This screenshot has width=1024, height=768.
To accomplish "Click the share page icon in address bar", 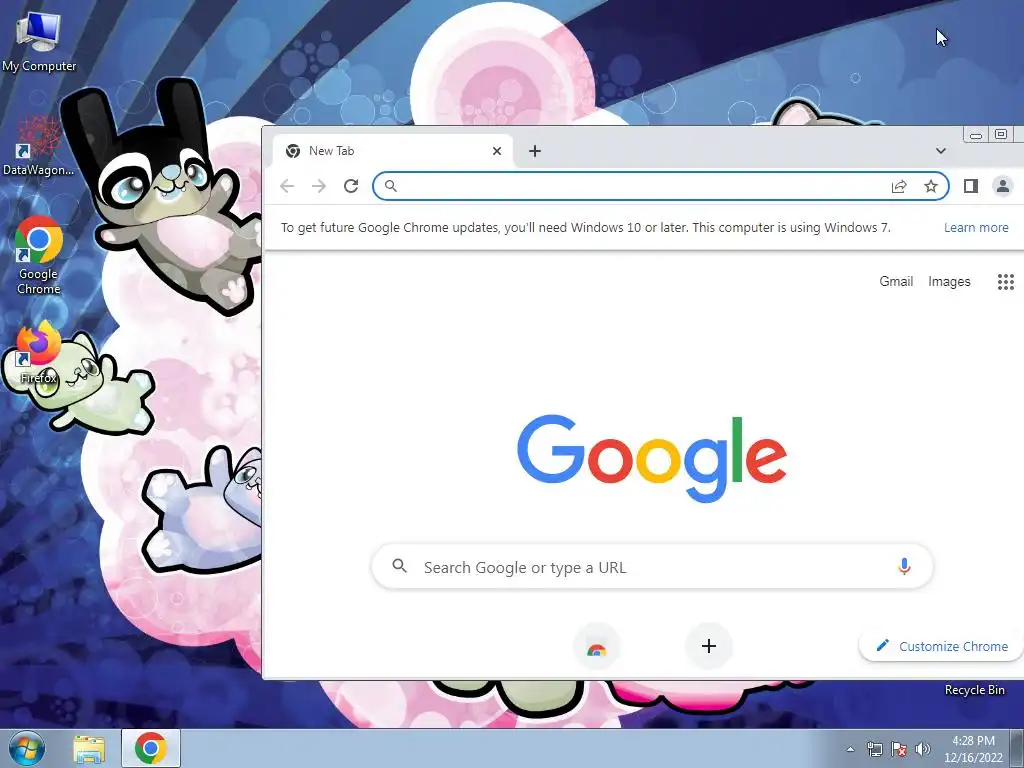I will point(899,186).
